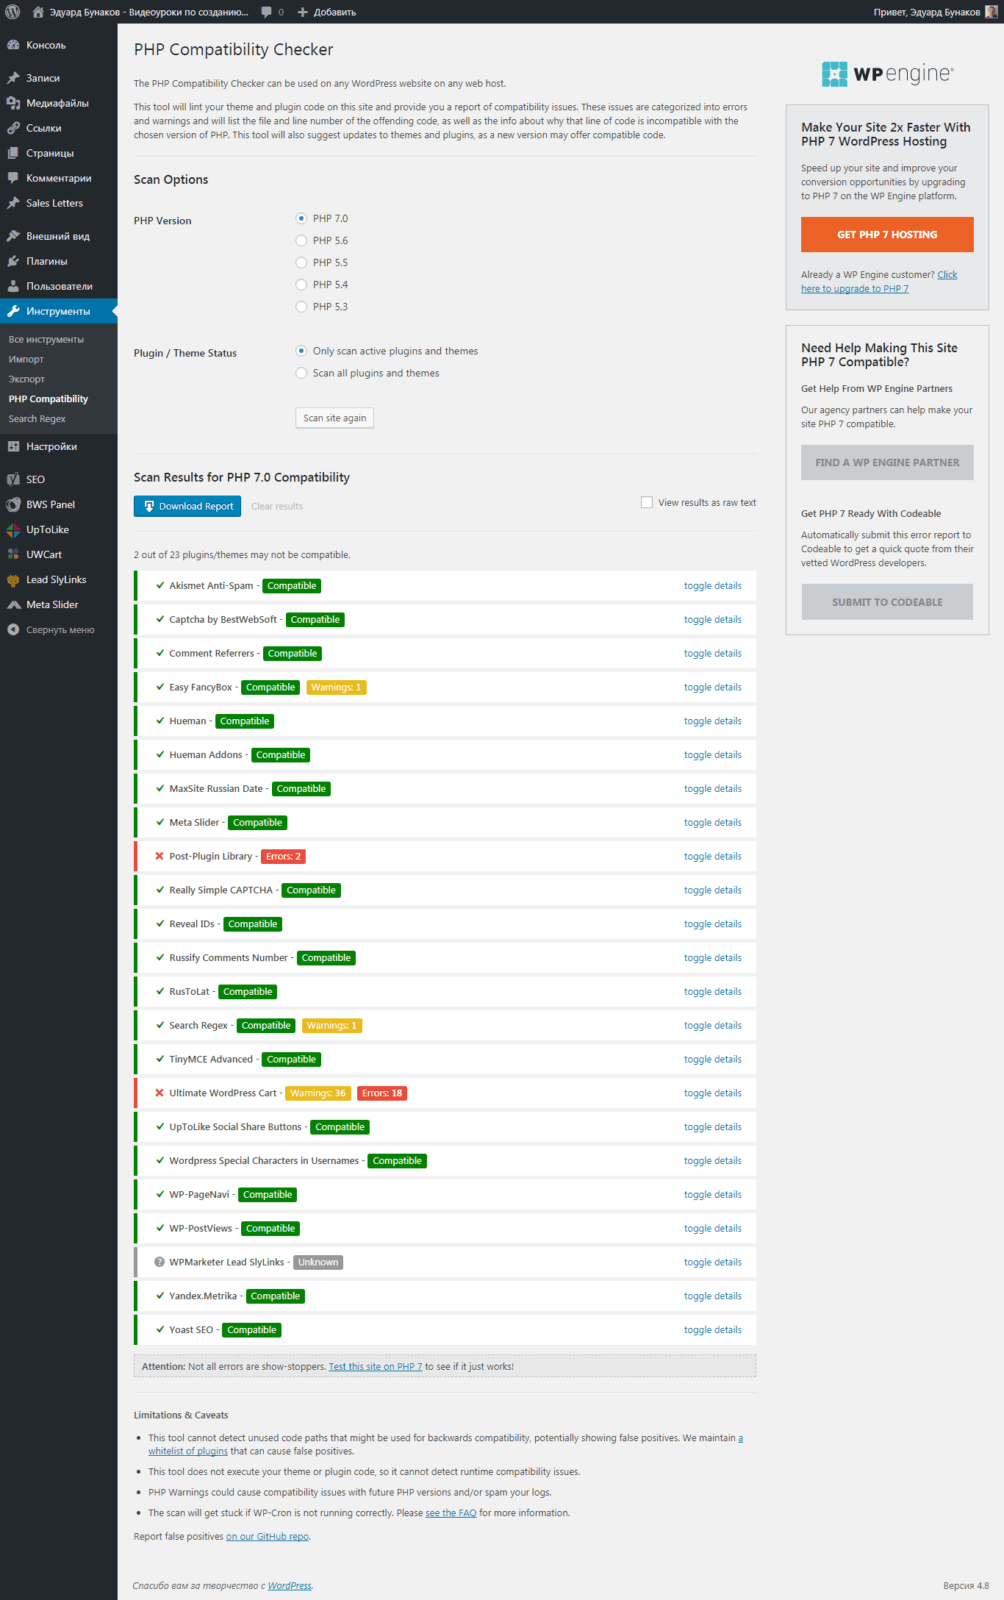Toggle details for Ultimate WordPress Cart
The width and height of the screenshot is (1004, 1600).
click(712, 1093)
